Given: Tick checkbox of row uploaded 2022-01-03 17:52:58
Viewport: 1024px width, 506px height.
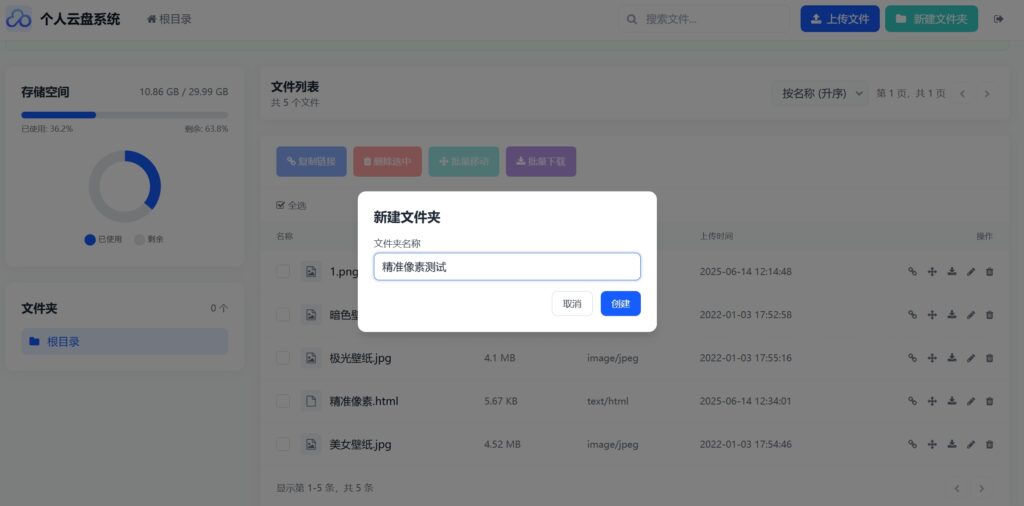Looking at the screenshot, I should (x=283, y=315).
